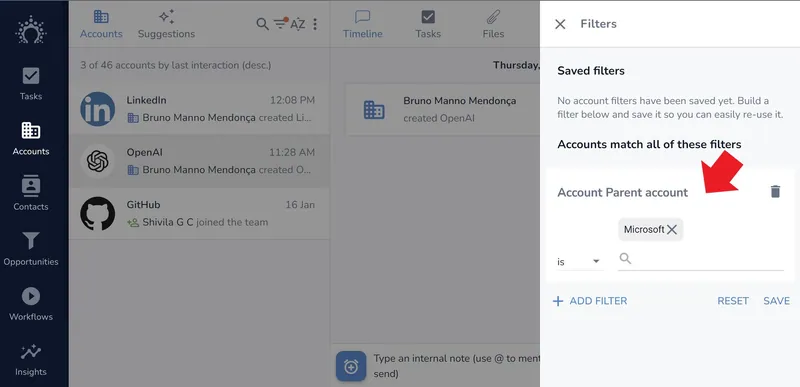The height and width of the screenshot is (387, 800).
Task: Select the LinkedIn account row
Action: pos(199,109)
